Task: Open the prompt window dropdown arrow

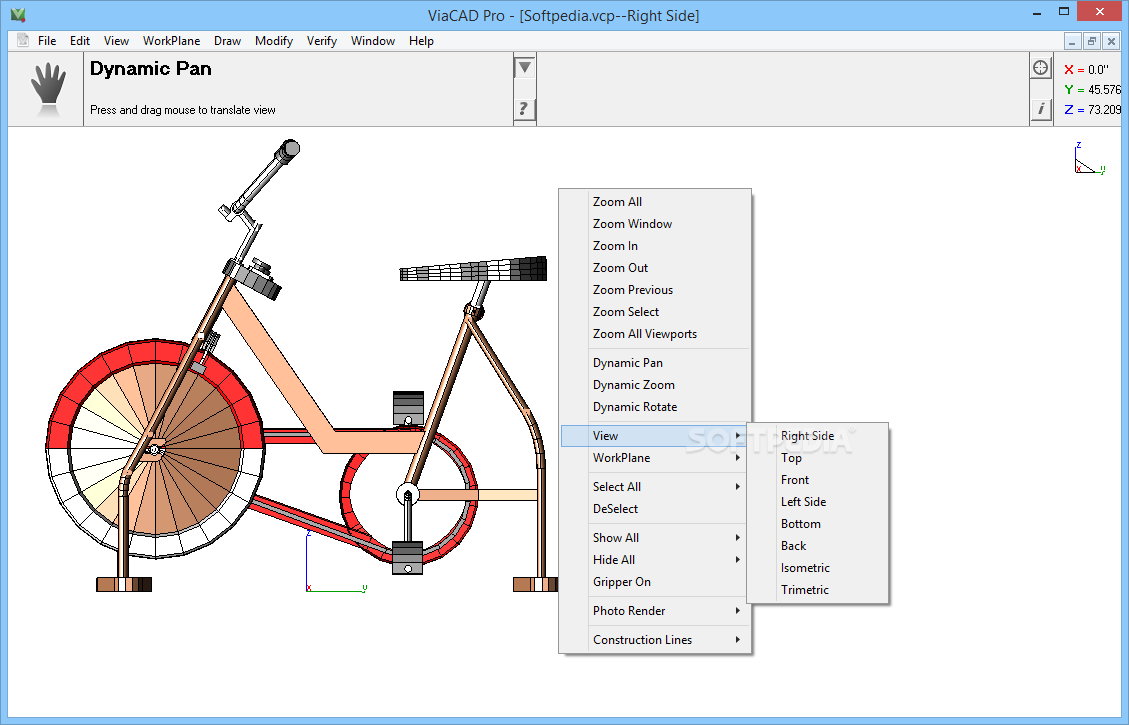Action: 525,68
